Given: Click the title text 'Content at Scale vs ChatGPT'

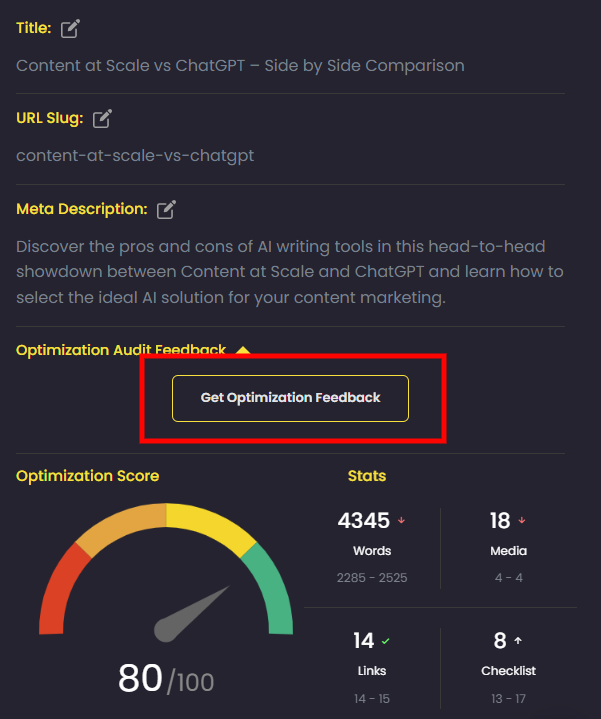Looking at the screenshot, I should click(240, 66).
